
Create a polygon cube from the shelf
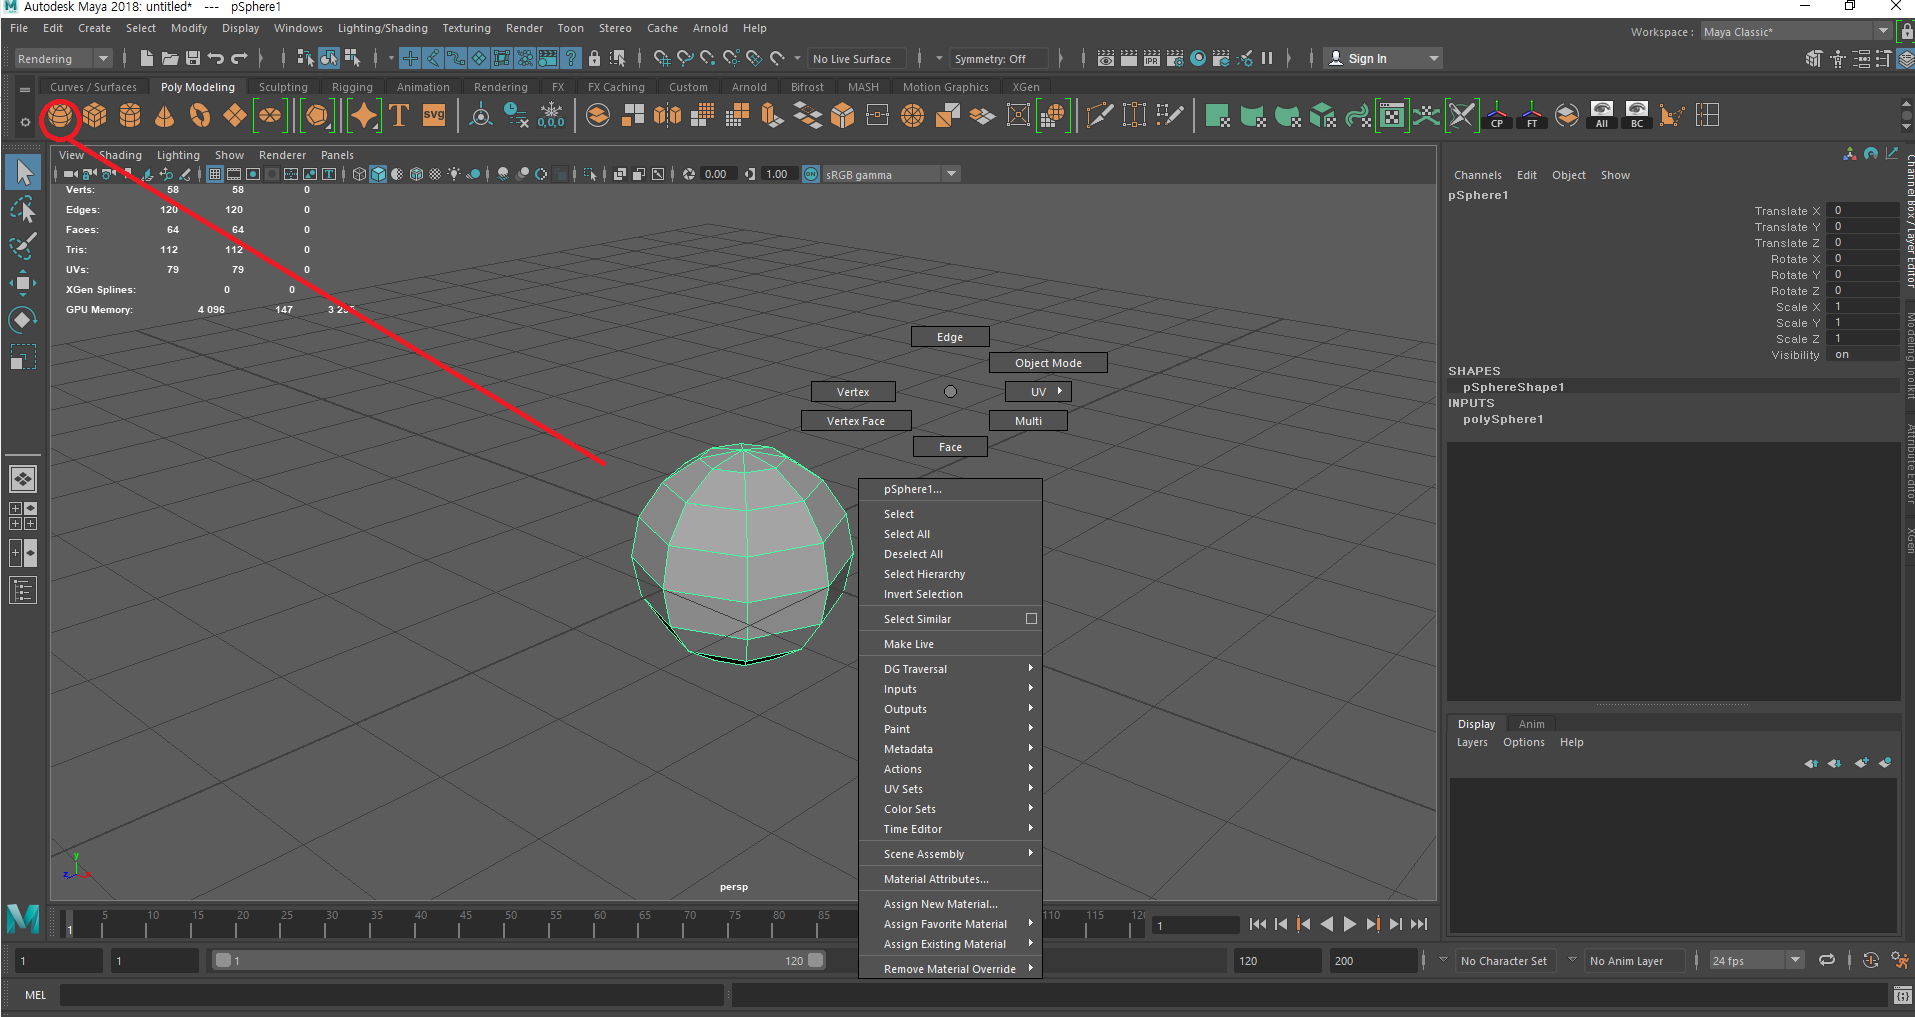click(x=95, y=116)
